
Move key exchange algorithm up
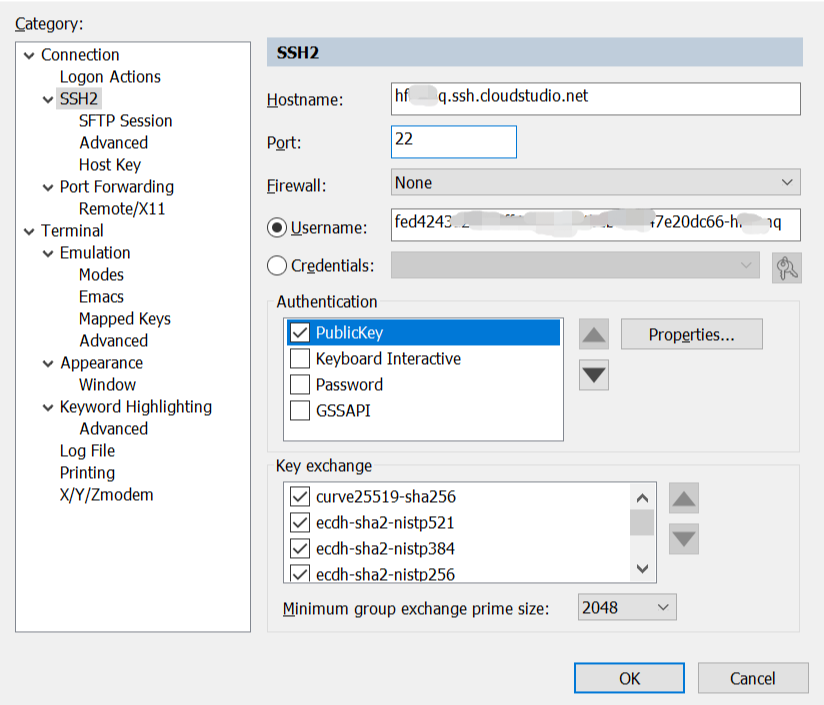tap(684, 498)
